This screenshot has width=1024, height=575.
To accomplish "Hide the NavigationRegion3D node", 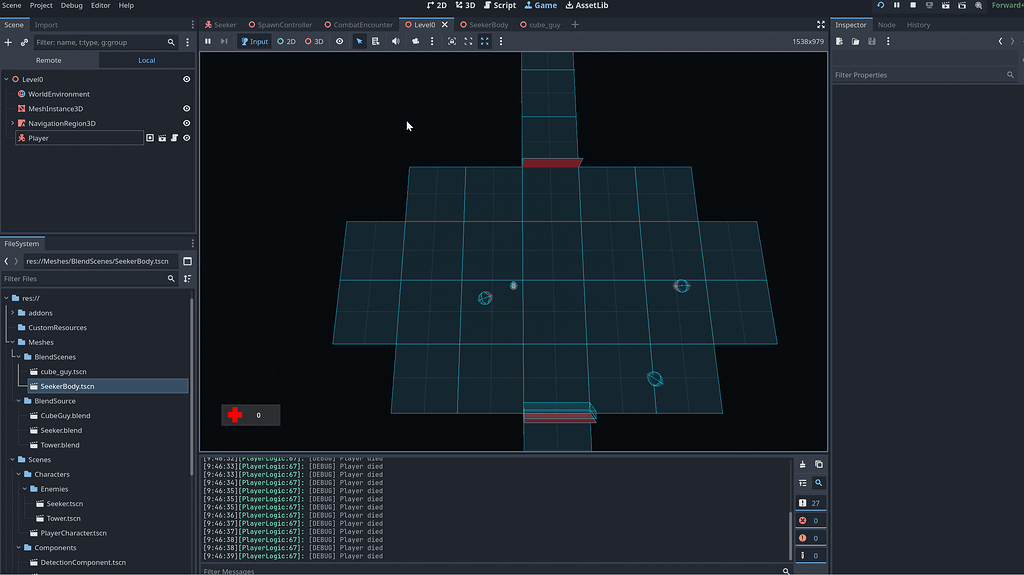I will pyautogui.click(x=187, y=123).
